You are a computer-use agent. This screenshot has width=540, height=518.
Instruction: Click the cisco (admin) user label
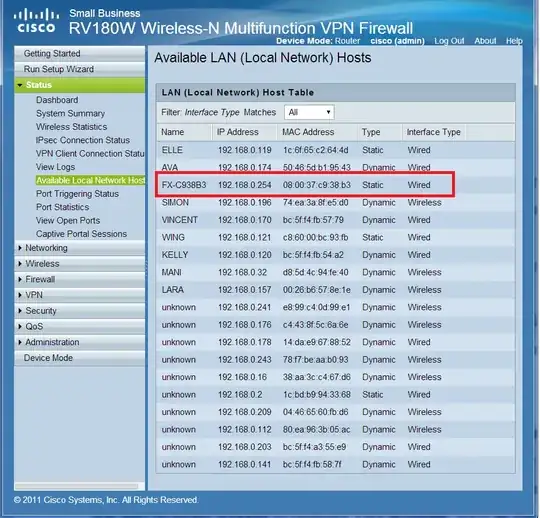(x=397, y=41)
